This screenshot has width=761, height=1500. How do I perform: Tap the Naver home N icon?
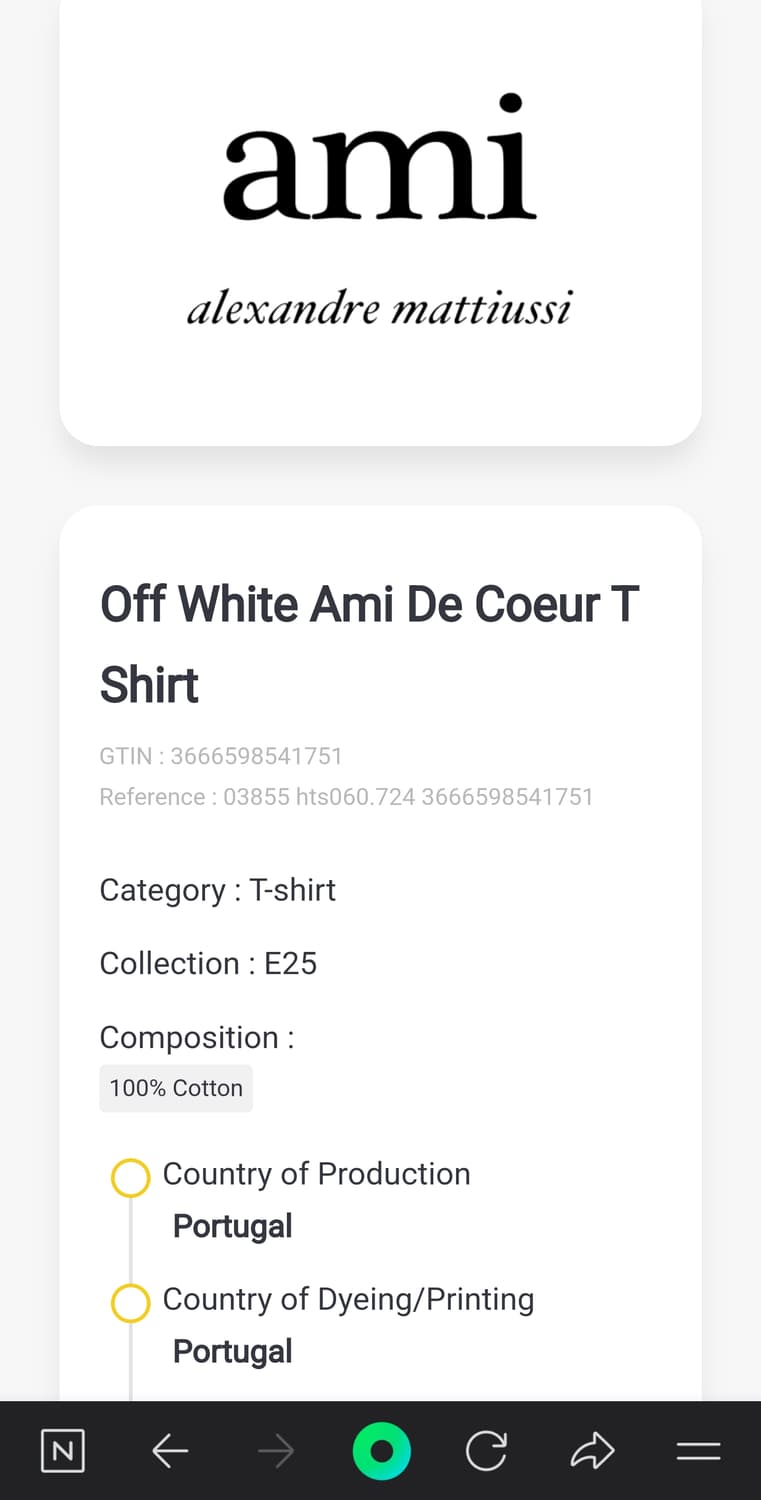point(62,1451)
